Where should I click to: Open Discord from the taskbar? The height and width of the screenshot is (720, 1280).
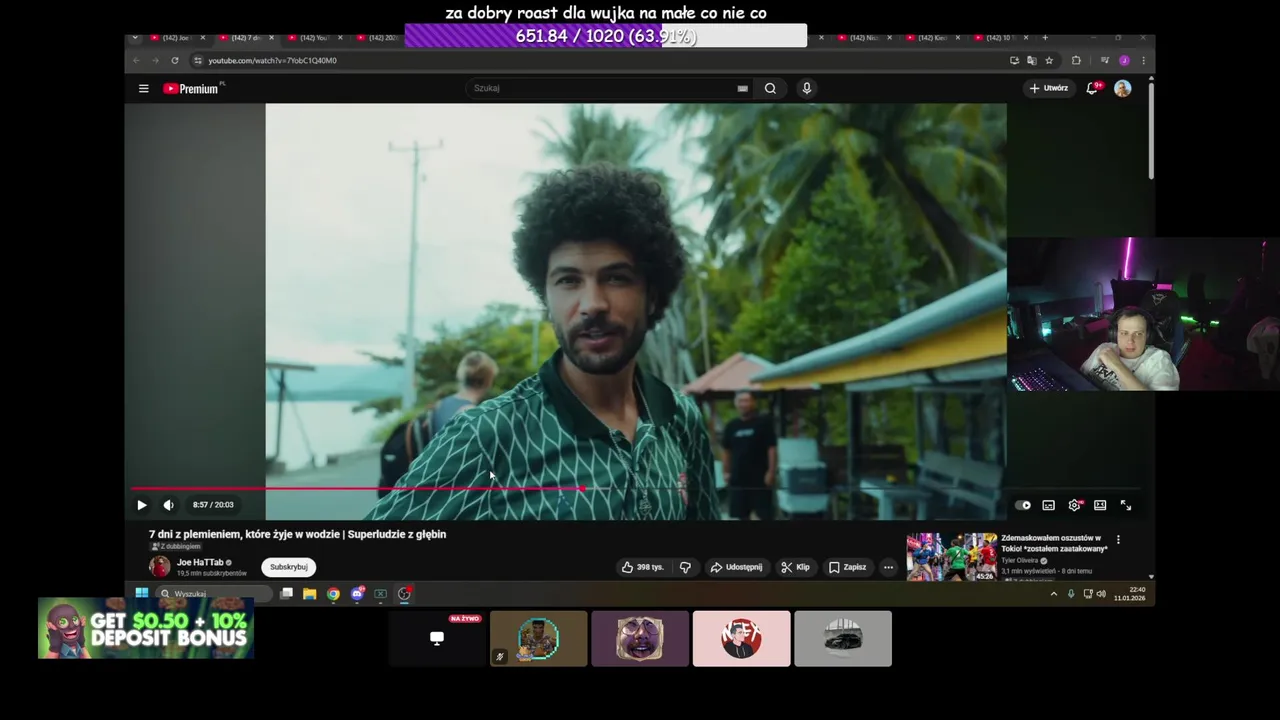pos(357,593)
